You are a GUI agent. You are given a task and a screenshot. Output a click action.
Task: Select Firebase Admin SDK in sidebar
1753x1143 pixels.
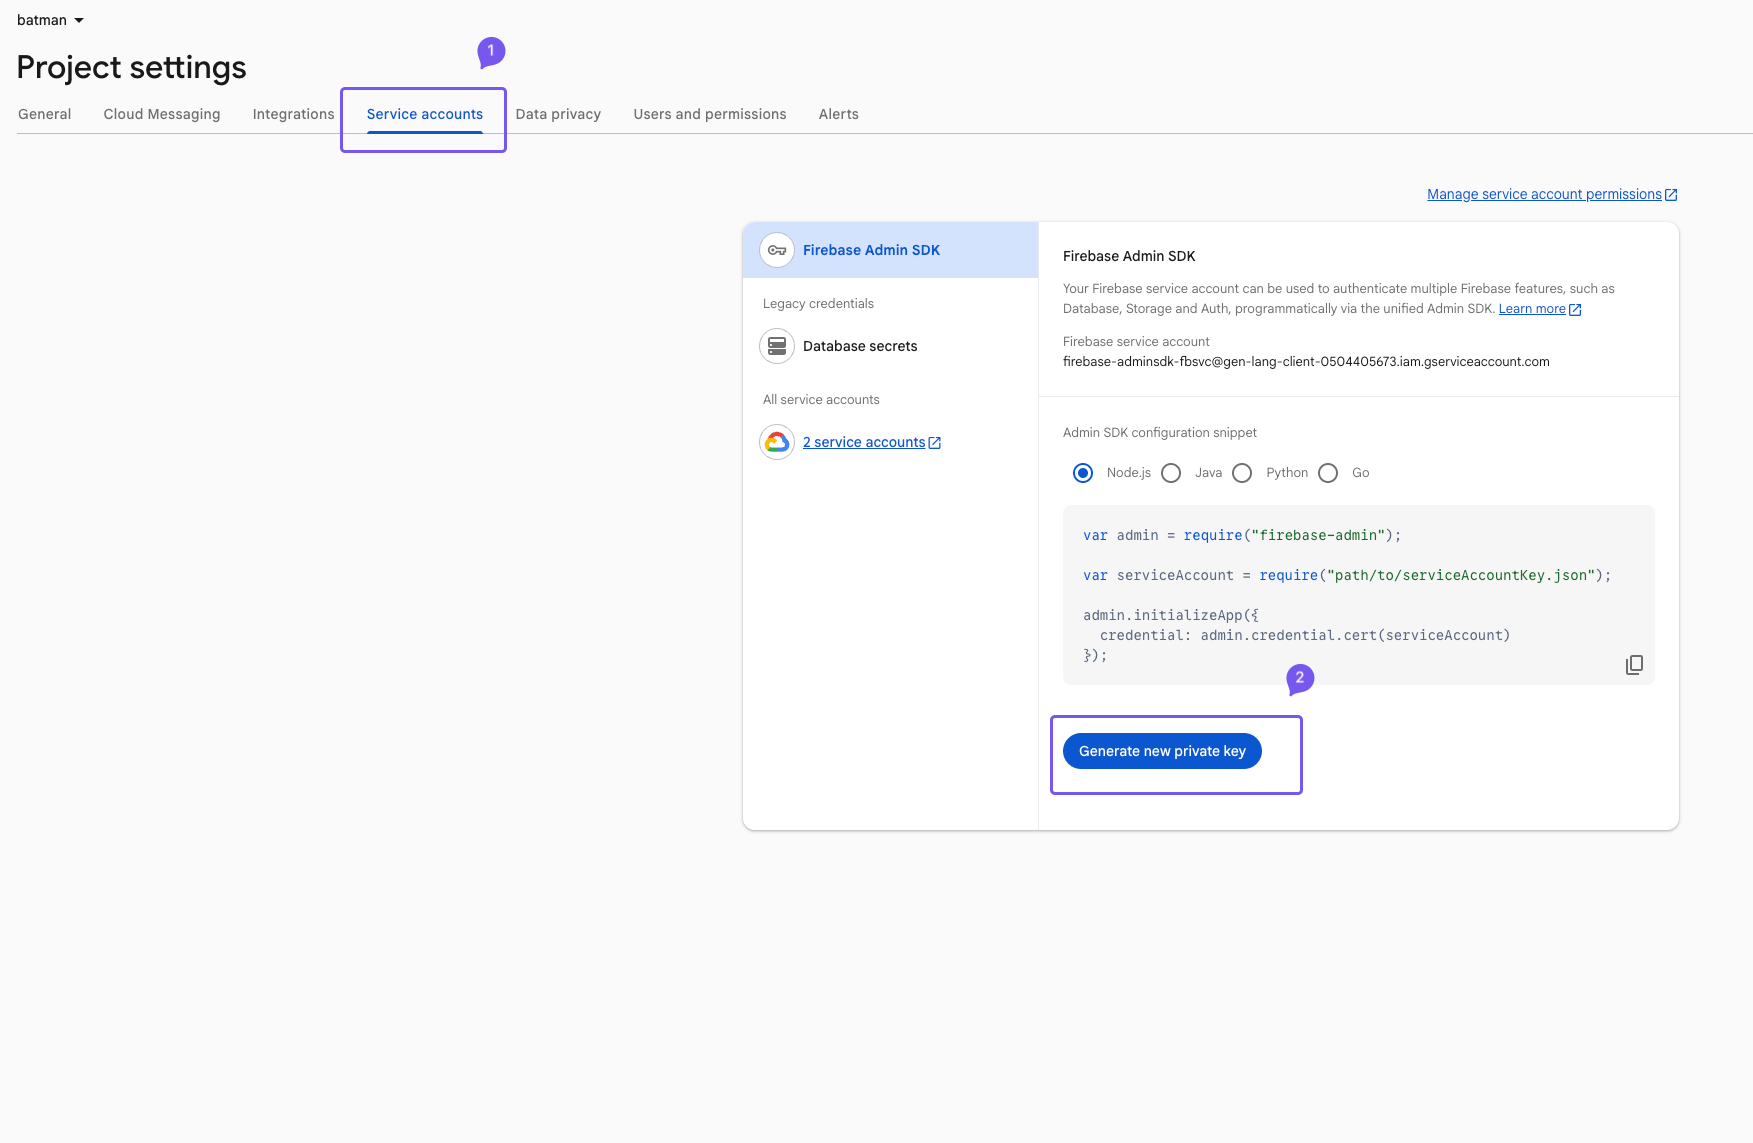(x=890, y=250)
